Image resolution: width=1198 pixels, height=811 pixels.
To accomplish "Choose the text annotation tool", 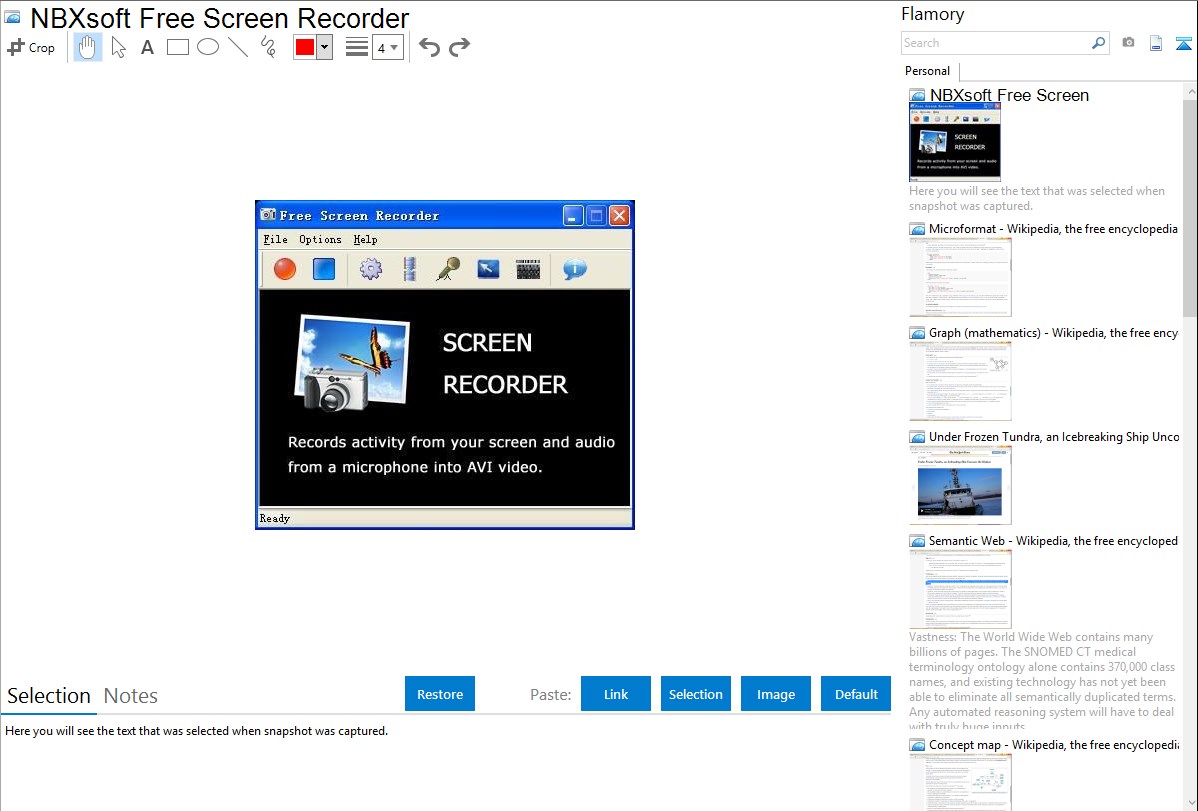I will (x=147, y=47).
